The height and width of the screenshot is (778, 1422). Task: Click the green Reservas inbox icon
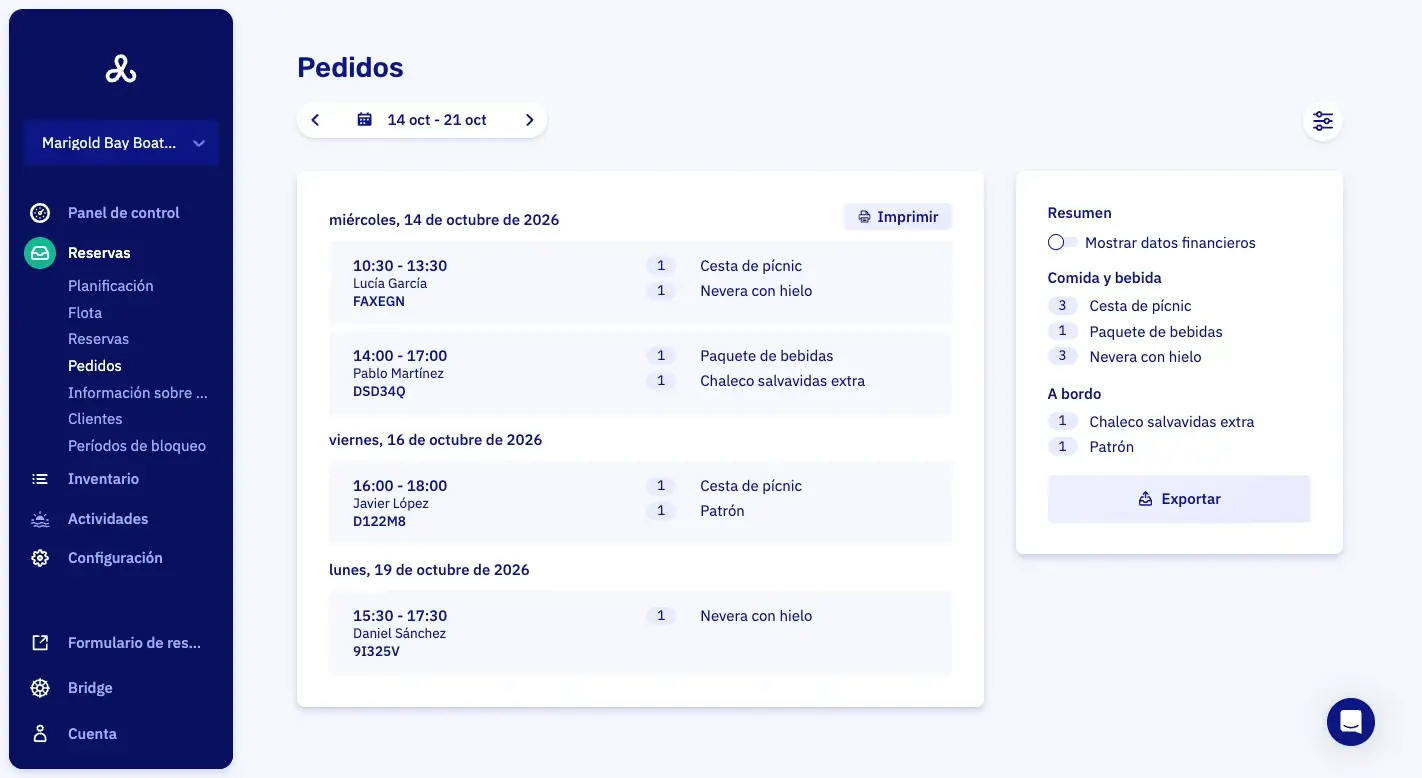click(x=40, y=253)
